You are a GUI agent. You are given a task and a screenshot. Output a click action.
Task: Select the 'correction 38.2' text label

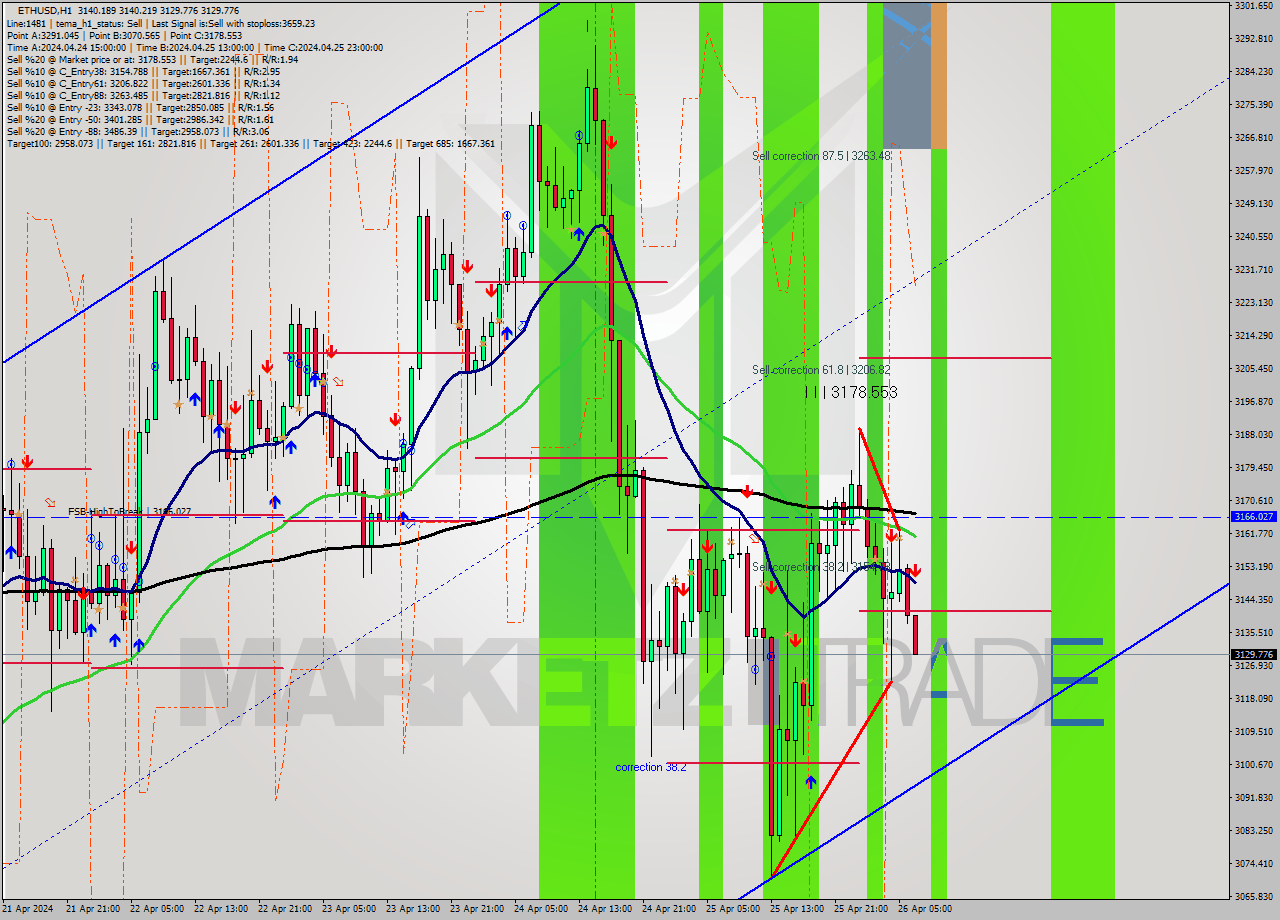point(650,767)
